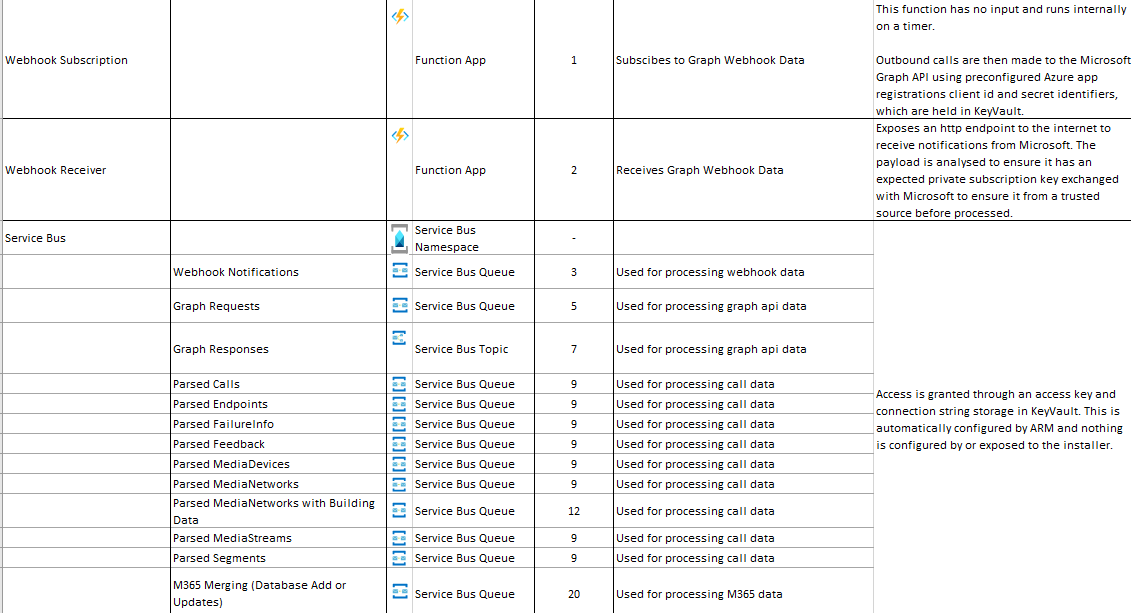The image size is (1131, 613).
Task: Select graph api data description in Graph Requests row
Action: pyautogui.click(x=743, y=306)
